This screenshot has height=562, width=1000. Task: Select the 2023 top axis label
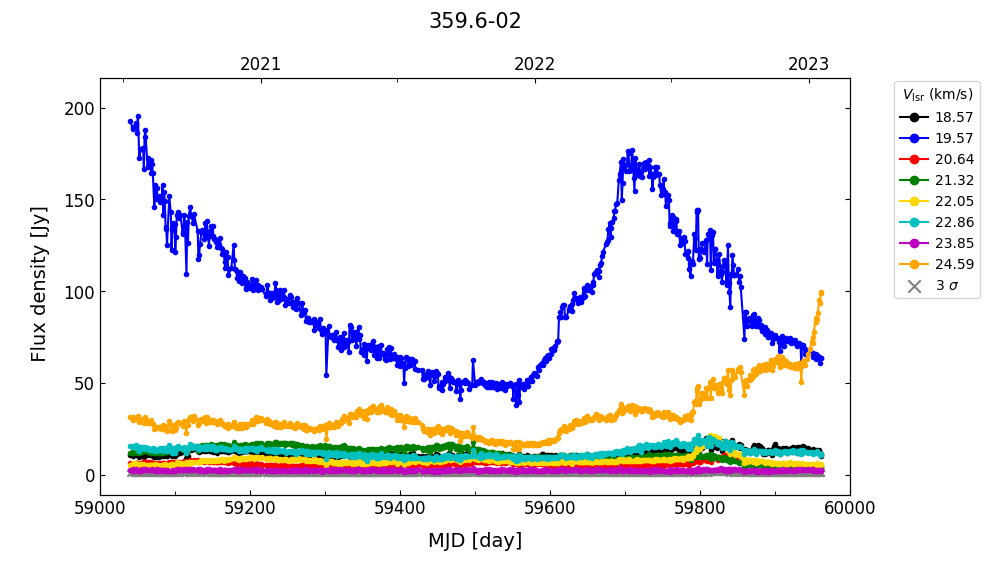pos(808,64)
